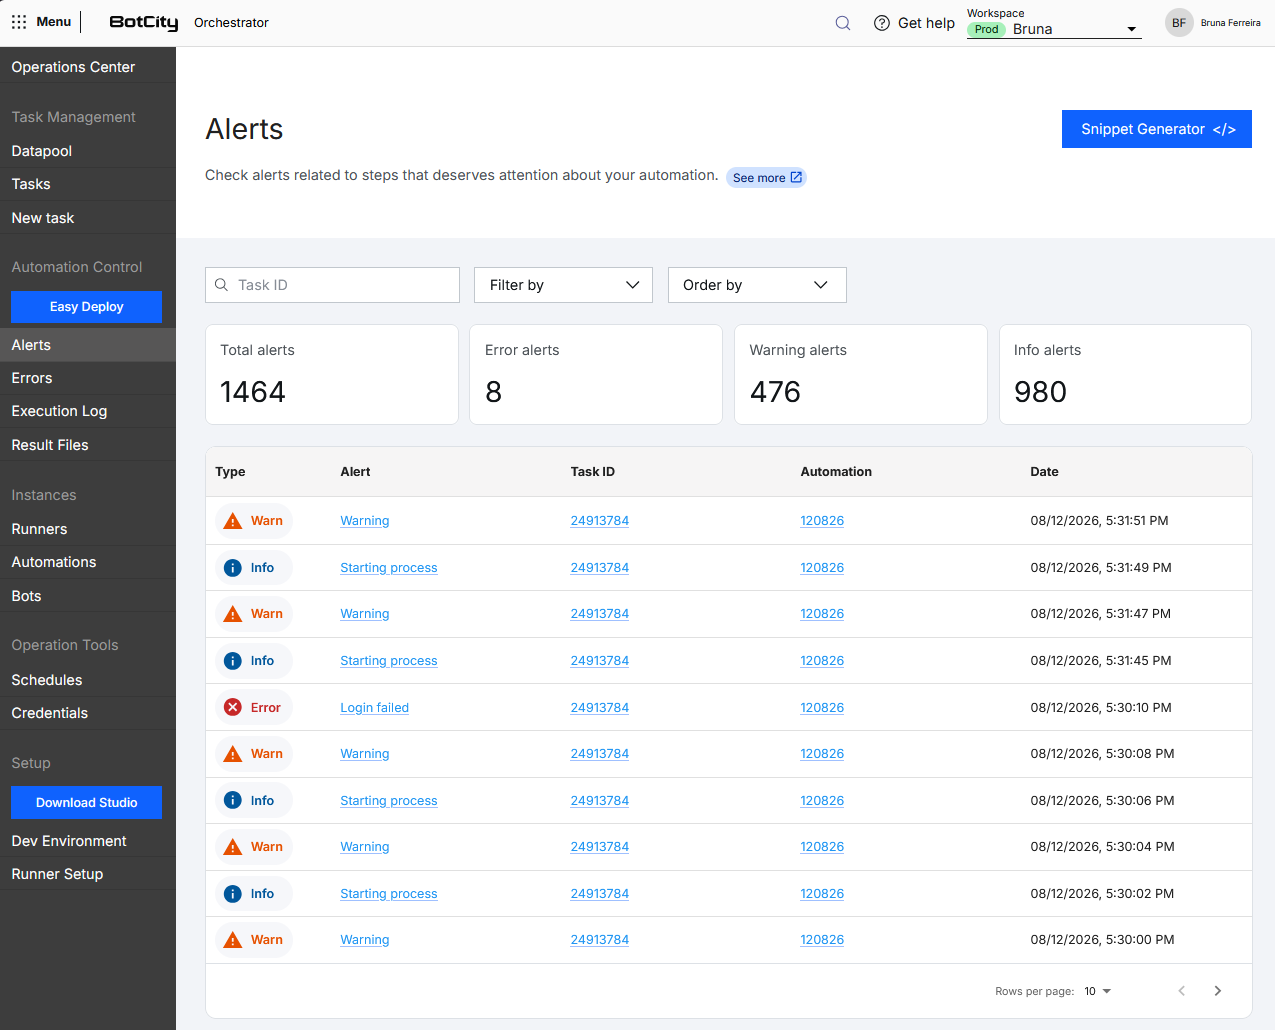The height and width of the screenshot is (1030, 1275).
Task: Click Info badge on the 5:31:49 PM row
Action: (254, 568)
